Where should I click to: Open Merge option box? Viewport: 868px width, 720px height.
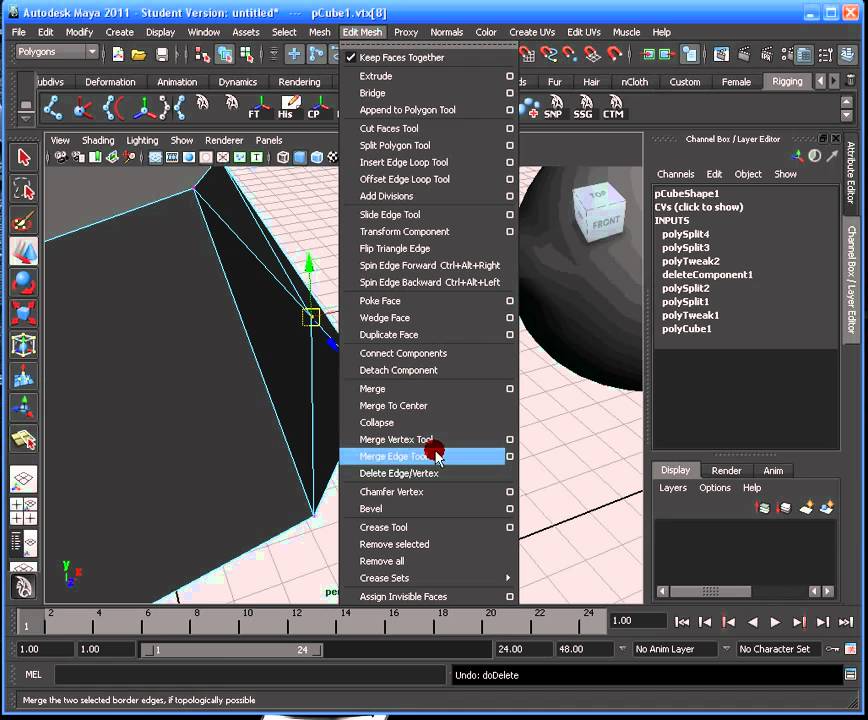(x=509, y=389)
